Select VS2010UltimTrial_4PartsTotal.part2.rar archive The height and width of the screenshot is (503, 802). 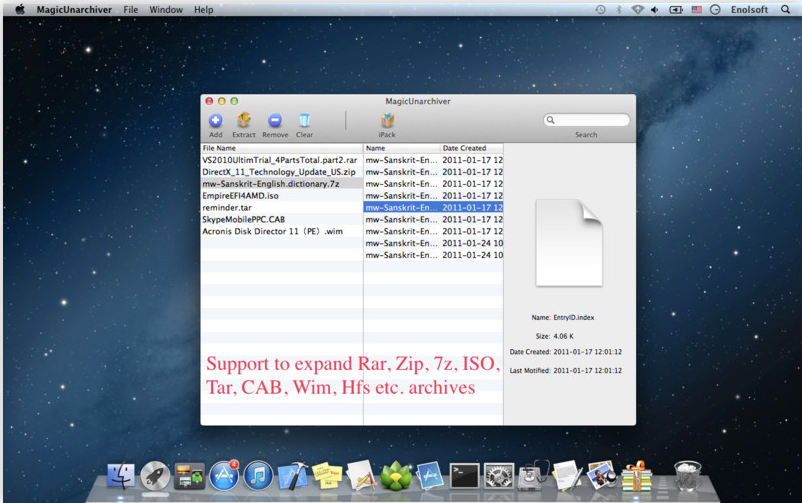tap(282, 160)
